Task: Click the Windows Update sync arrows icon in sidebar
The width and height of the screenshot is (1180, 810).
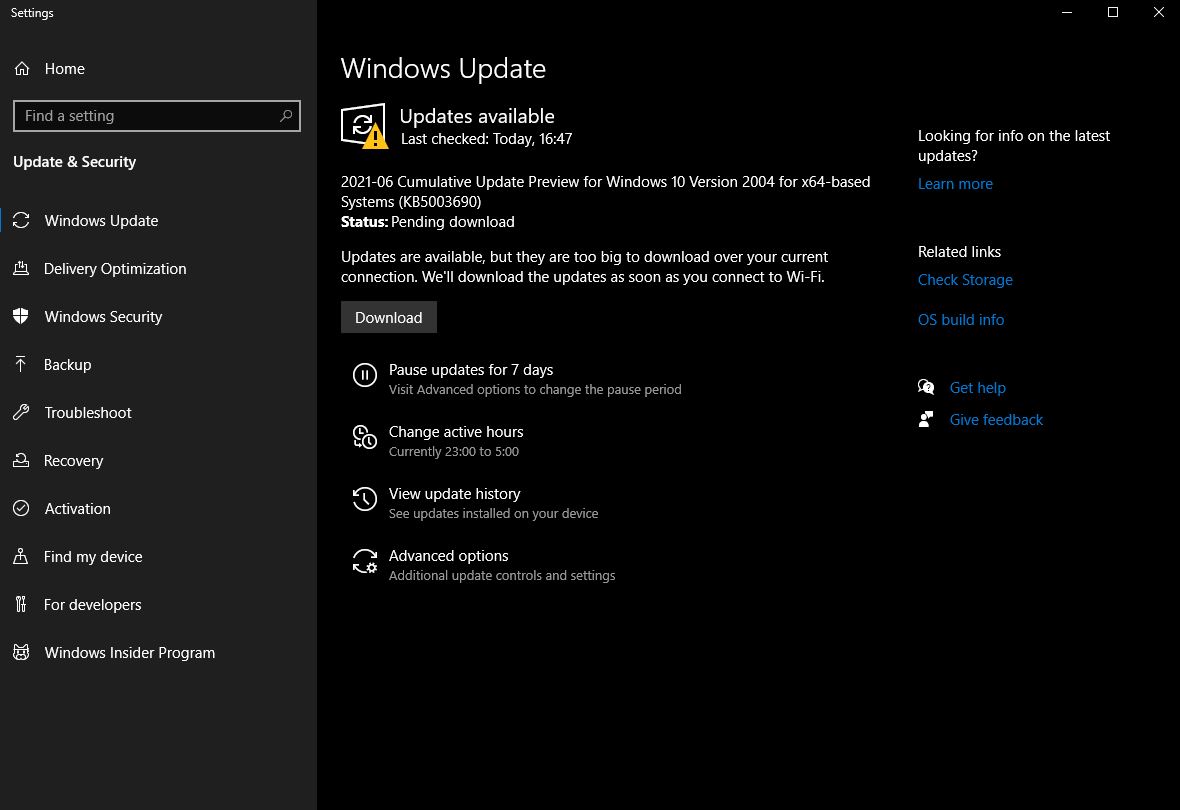Action: point(21,221)
